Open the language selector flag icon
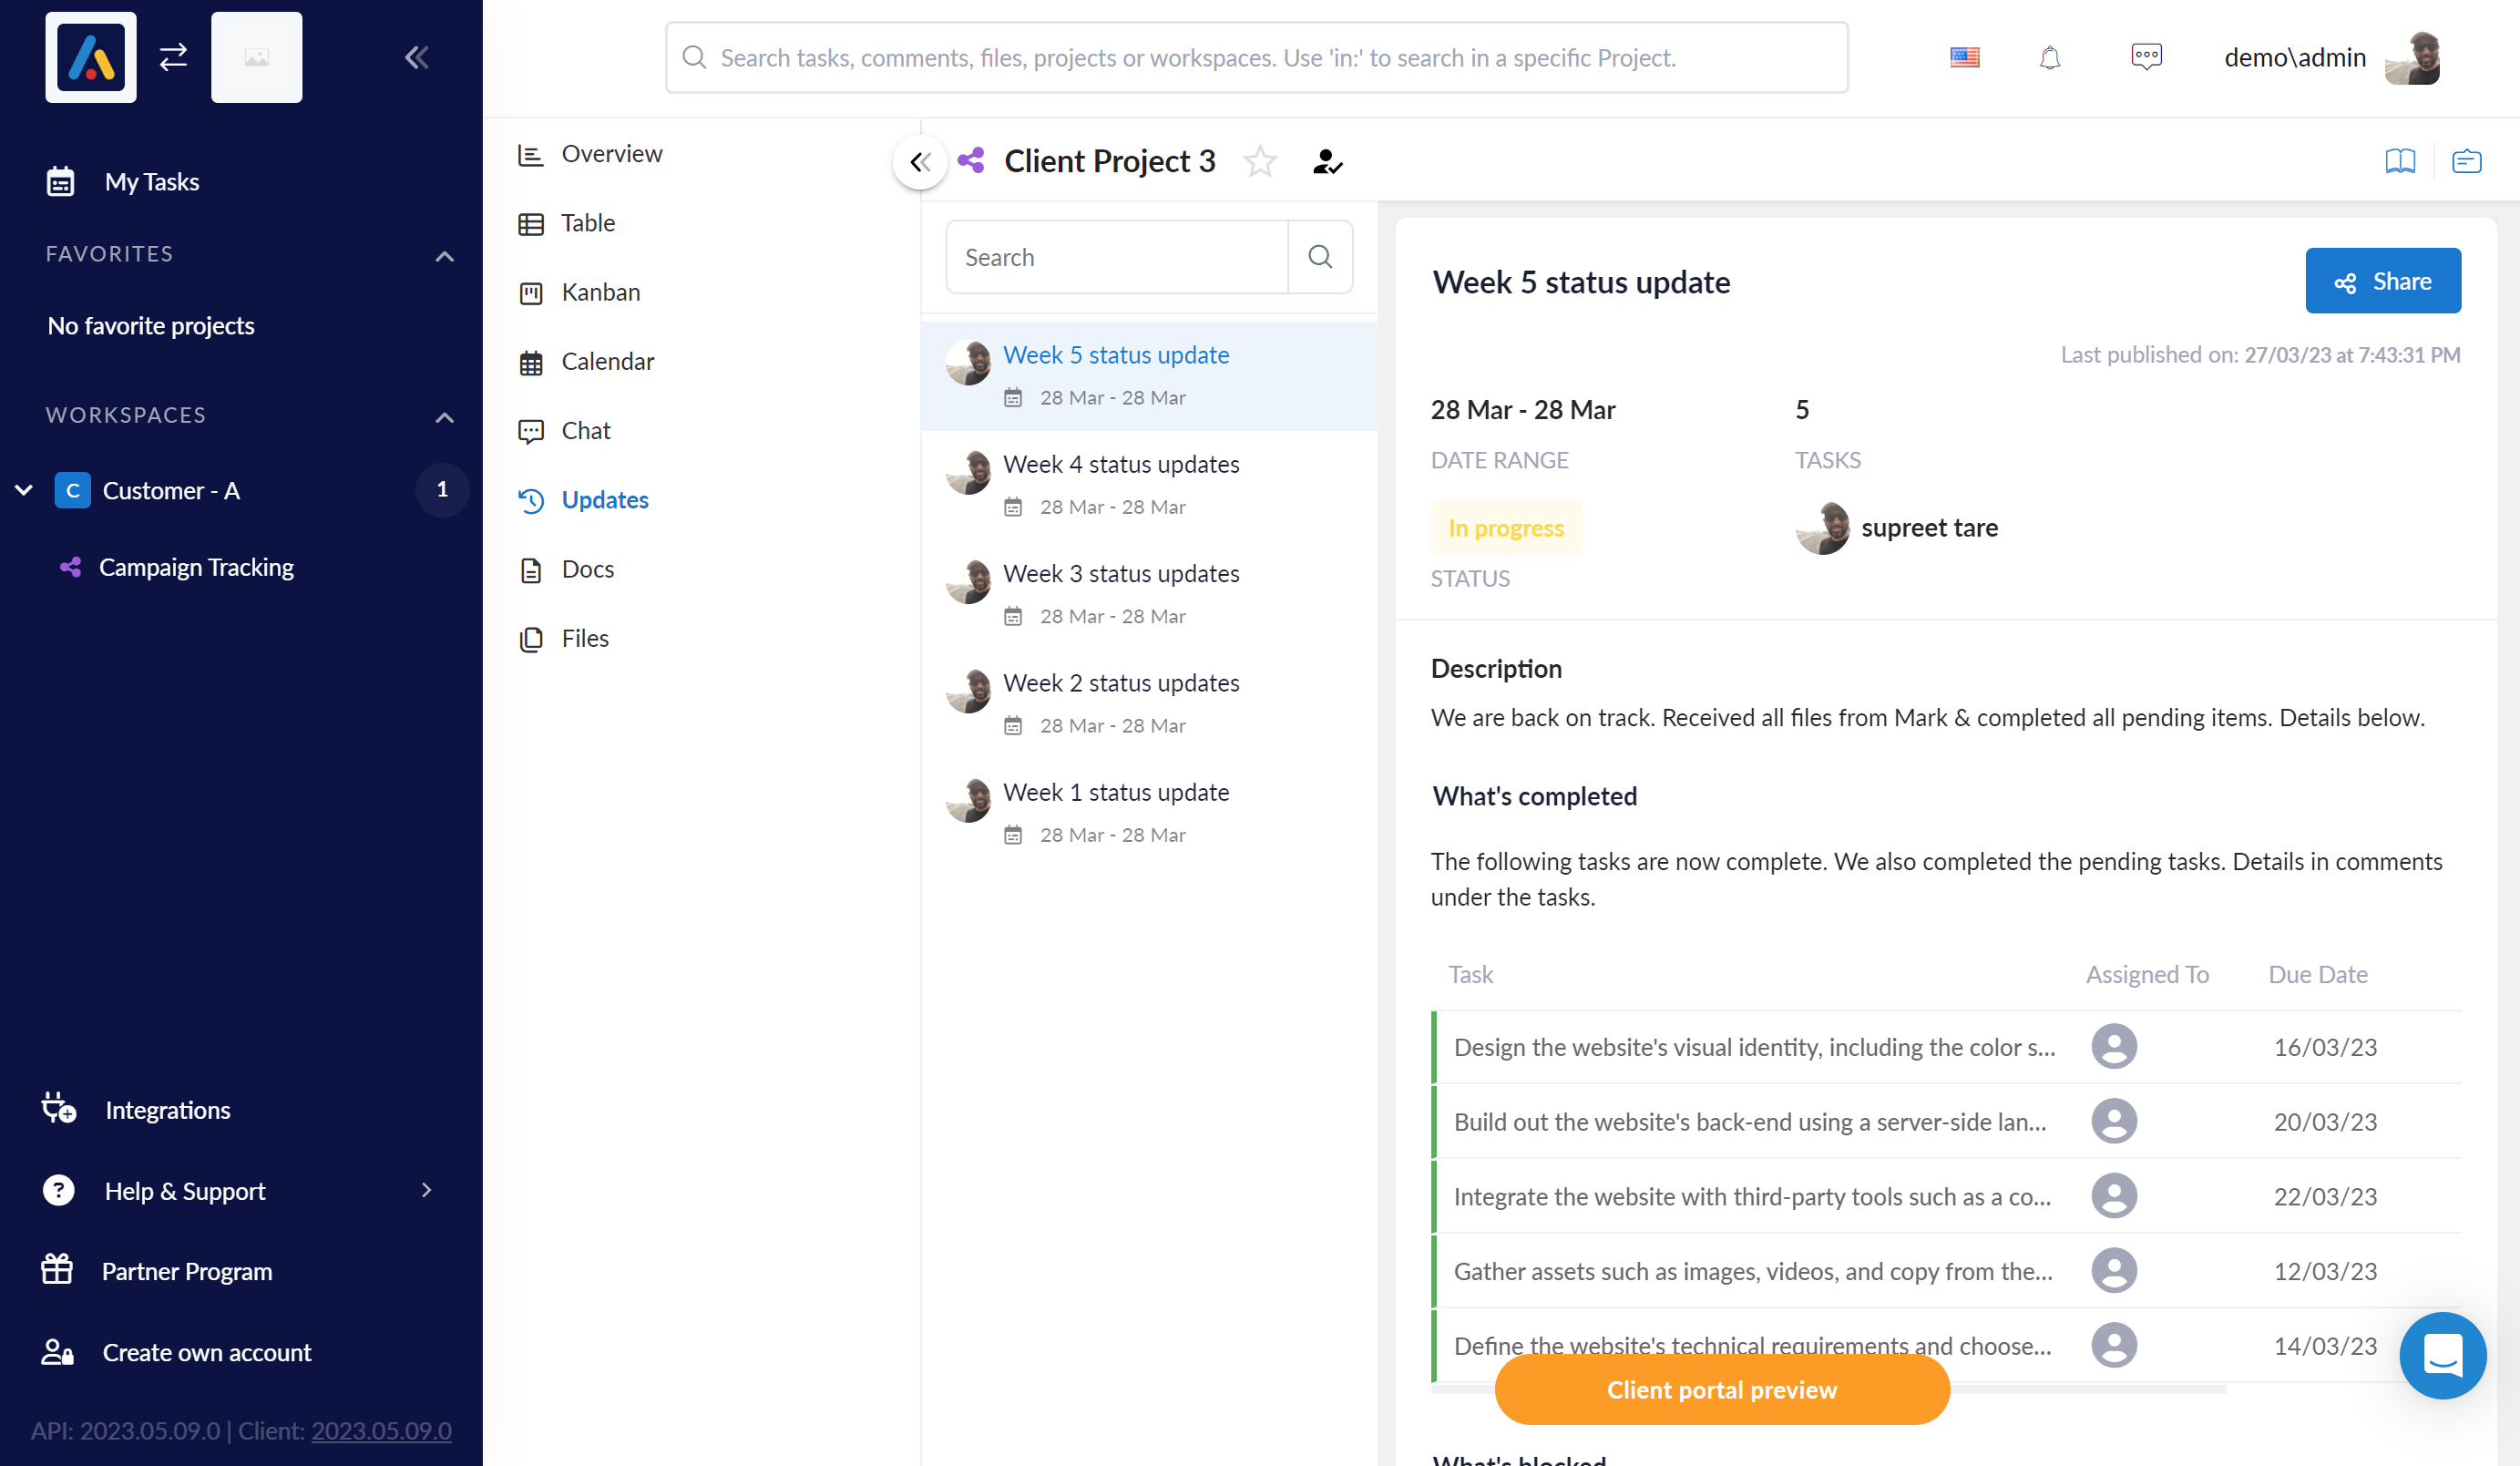The image size is (2520, 1466). click(1964, 57)
